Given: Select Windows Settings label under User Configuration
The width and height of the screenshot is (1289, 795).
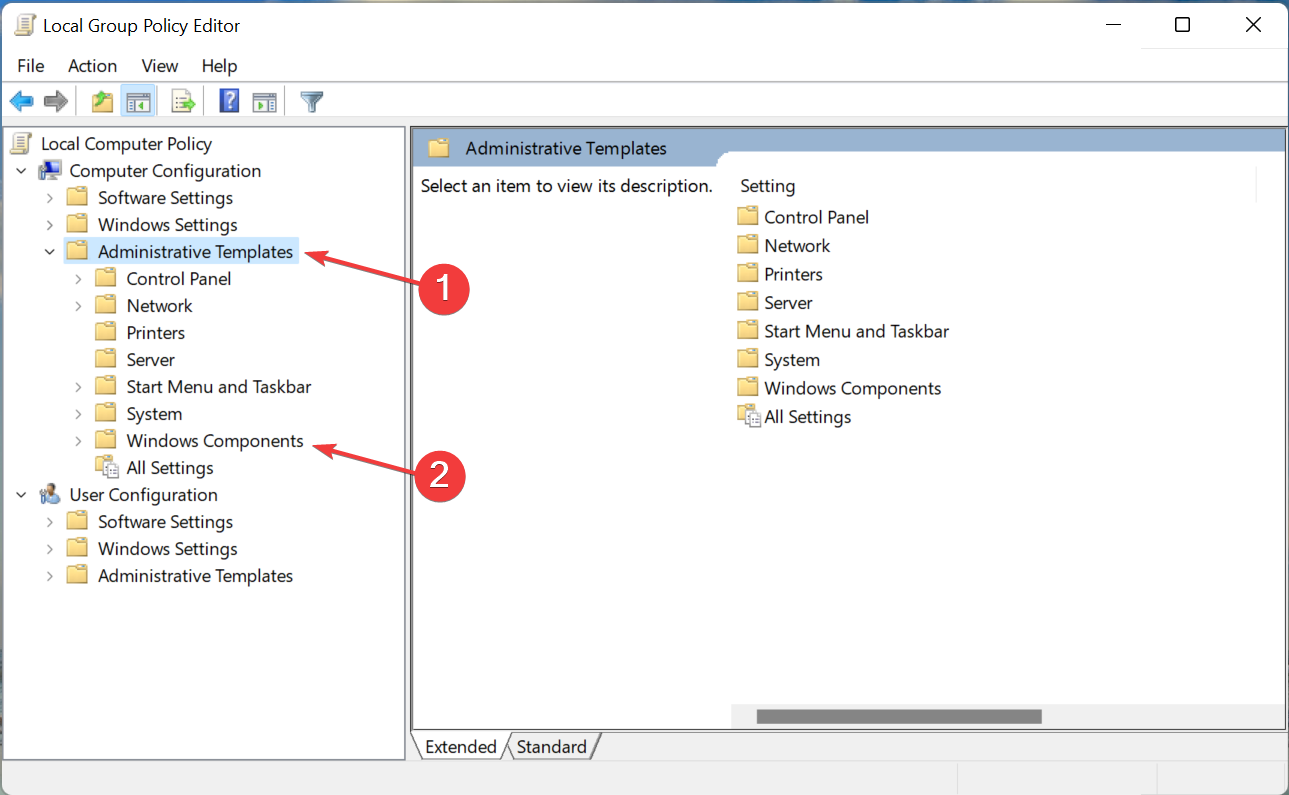Looking at the screenshot, I should (x=167, y=549).
